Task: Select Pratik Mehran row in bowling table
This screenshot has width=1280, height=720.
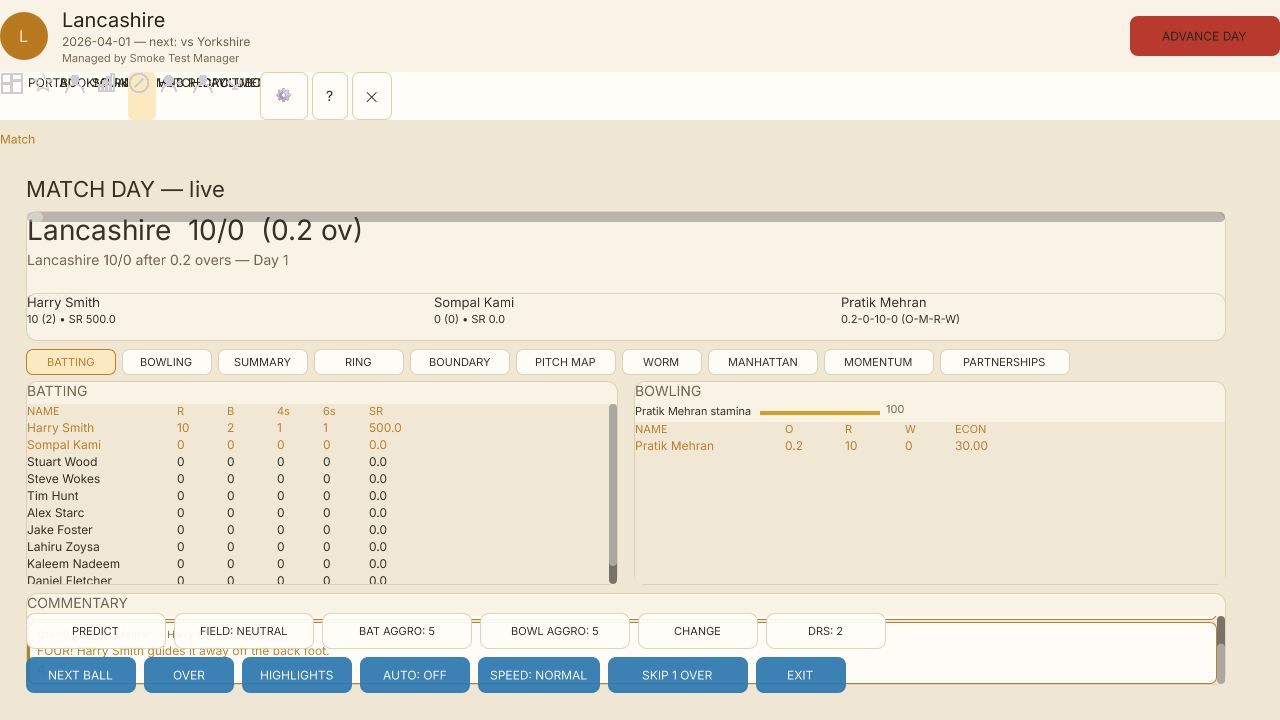Action: (929, 446)
